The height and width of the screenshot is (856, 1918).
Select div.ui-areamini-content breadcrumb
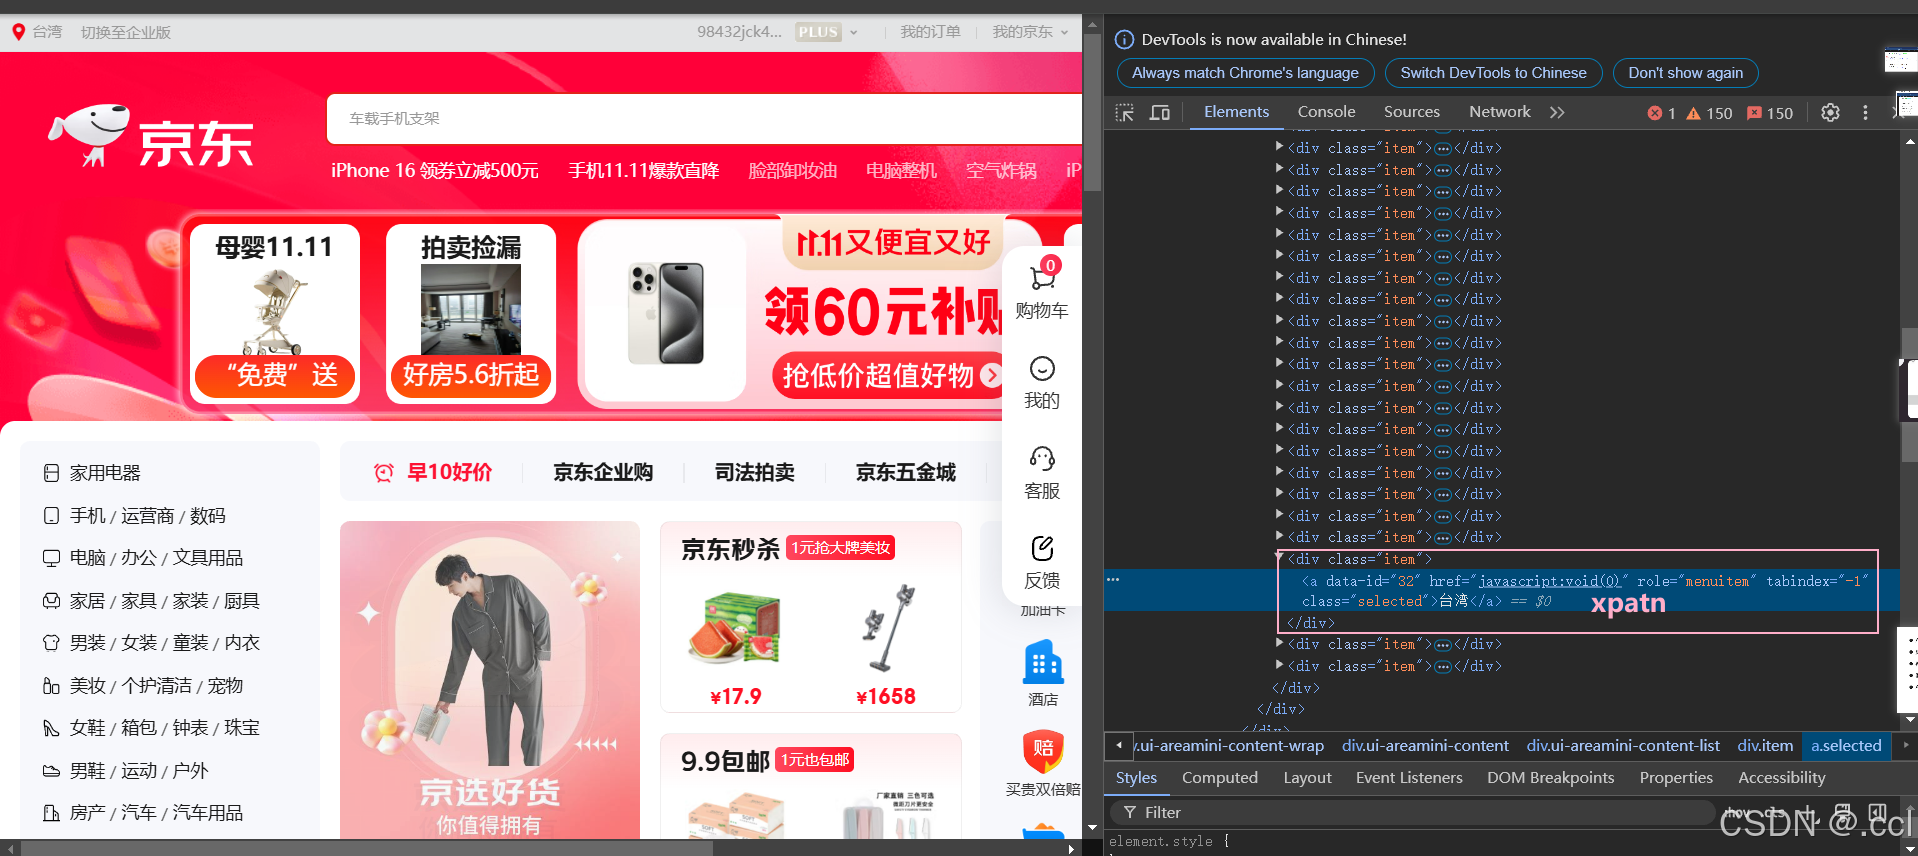[x=1425, y=746]
